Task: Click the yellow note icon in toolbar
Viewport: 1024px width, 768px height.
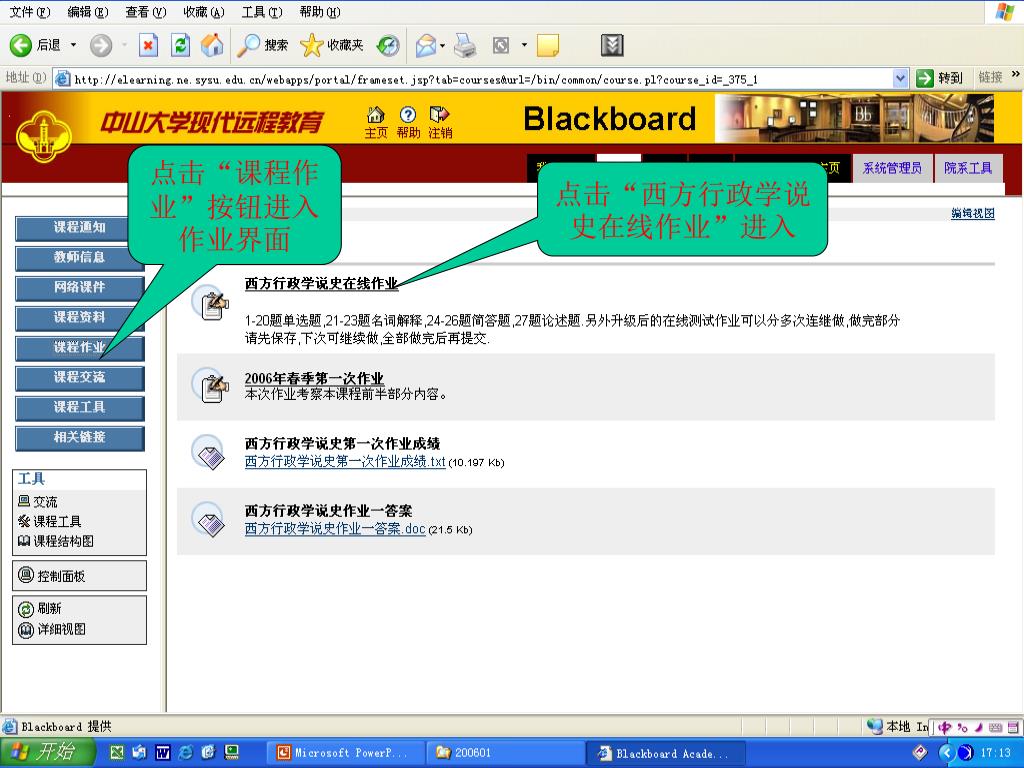Action: (x=547, y=45)
